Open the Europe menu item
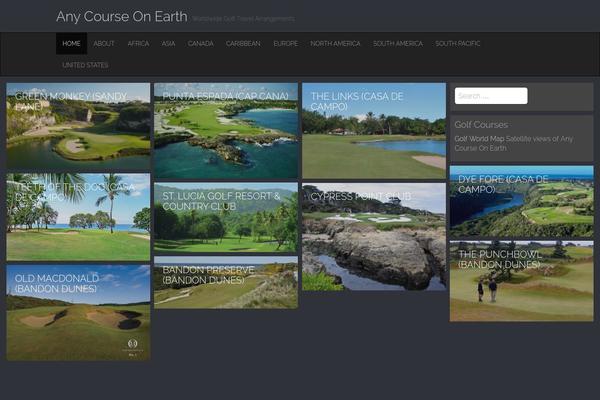The width and height of the screenshot is (600, 400). click(x=285, y=44)
